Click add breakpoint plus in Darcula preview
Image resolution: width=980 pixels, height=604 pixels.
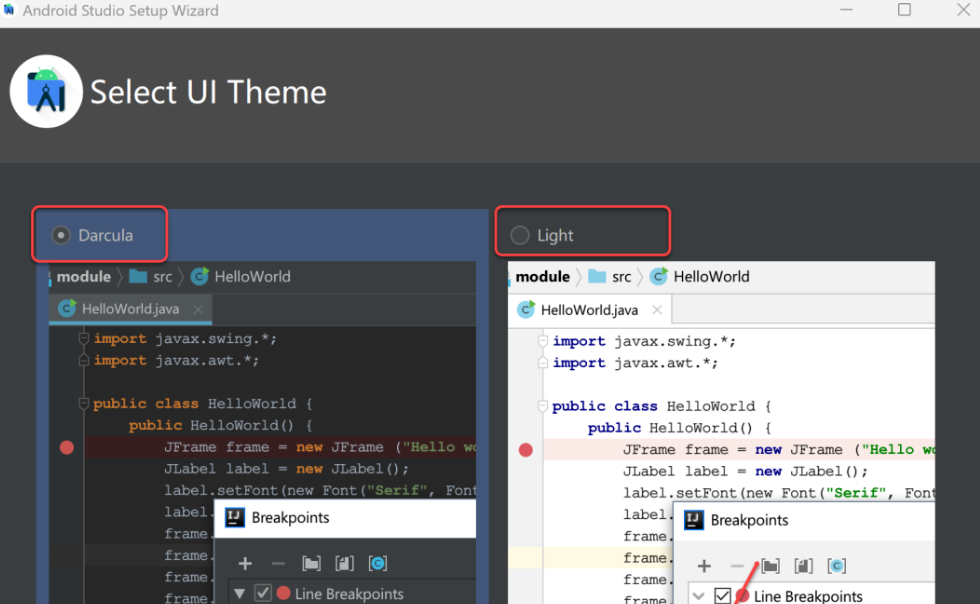[x=245, y=563]
